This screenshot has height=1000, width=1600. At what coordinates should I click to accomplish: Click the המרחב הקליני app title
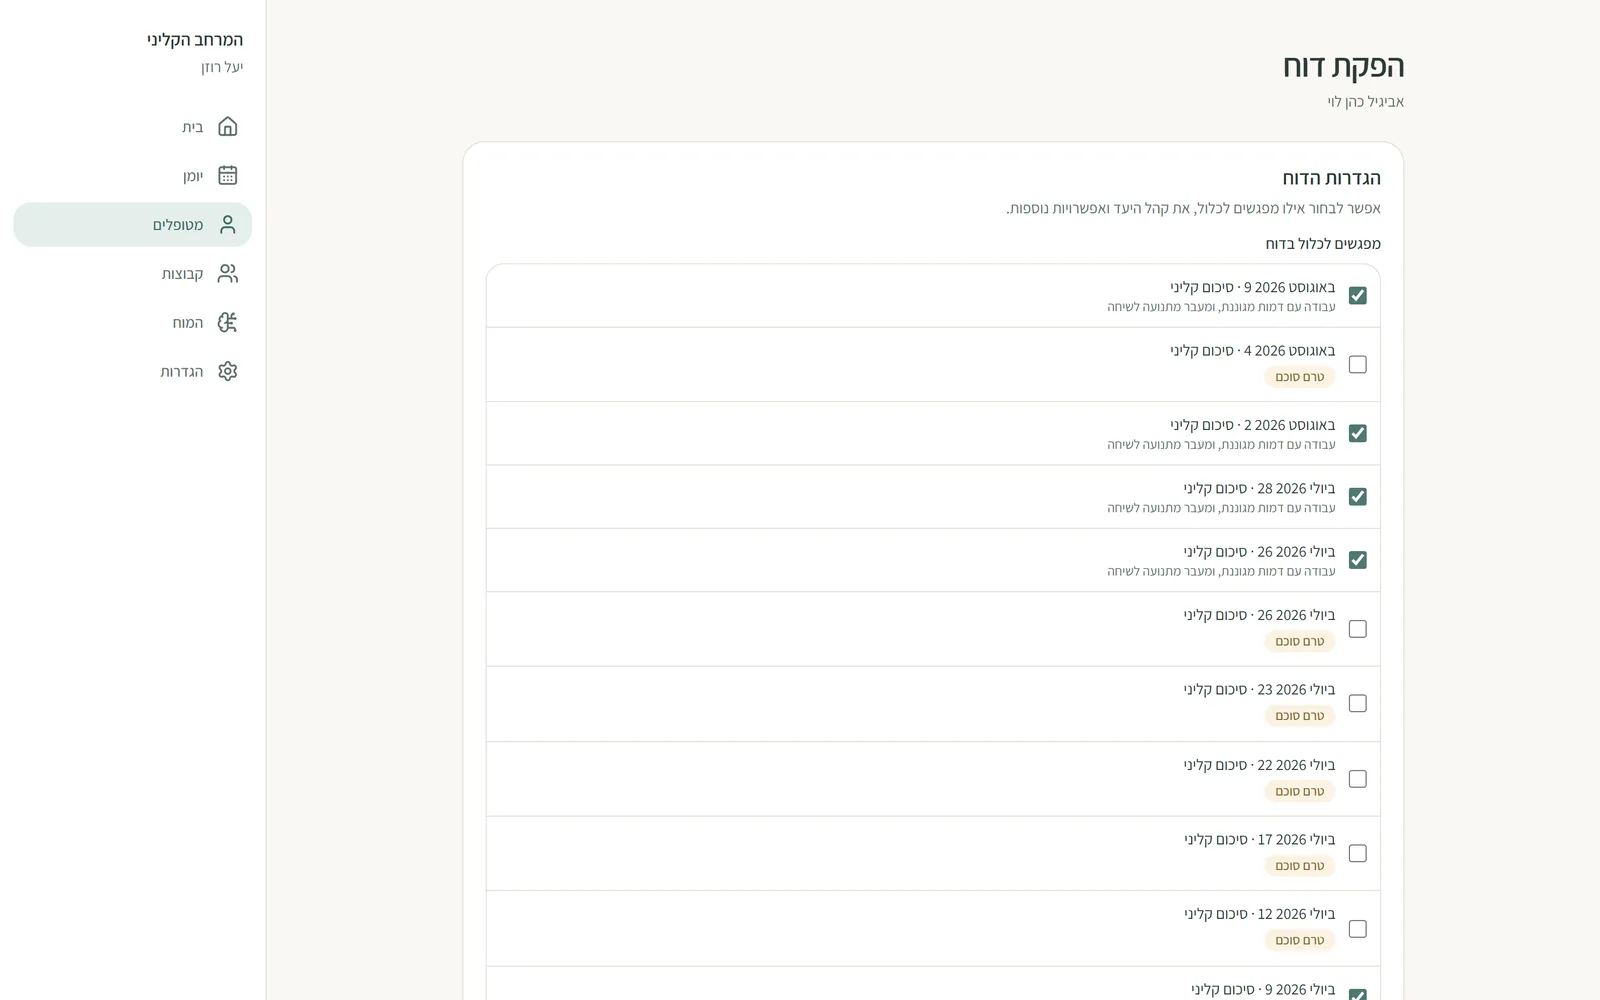(195, 40)
